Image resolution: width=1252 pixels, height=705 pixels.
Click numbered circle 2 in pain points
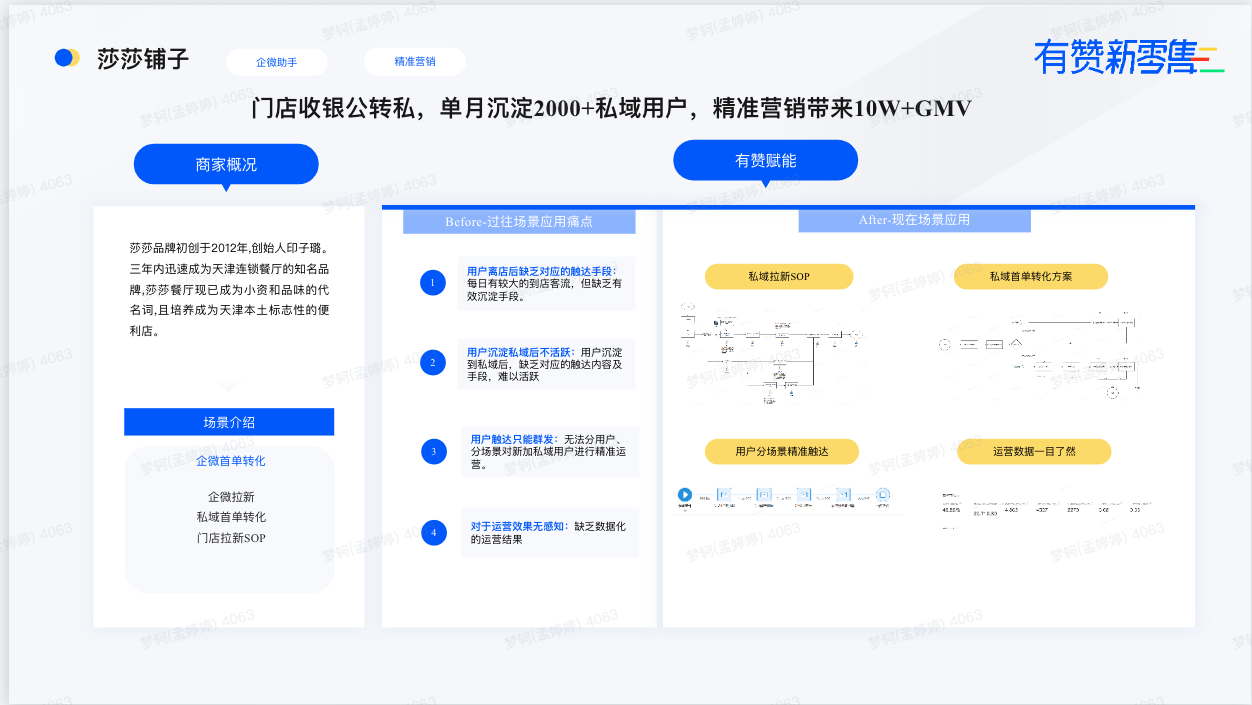tap(432, 362)
